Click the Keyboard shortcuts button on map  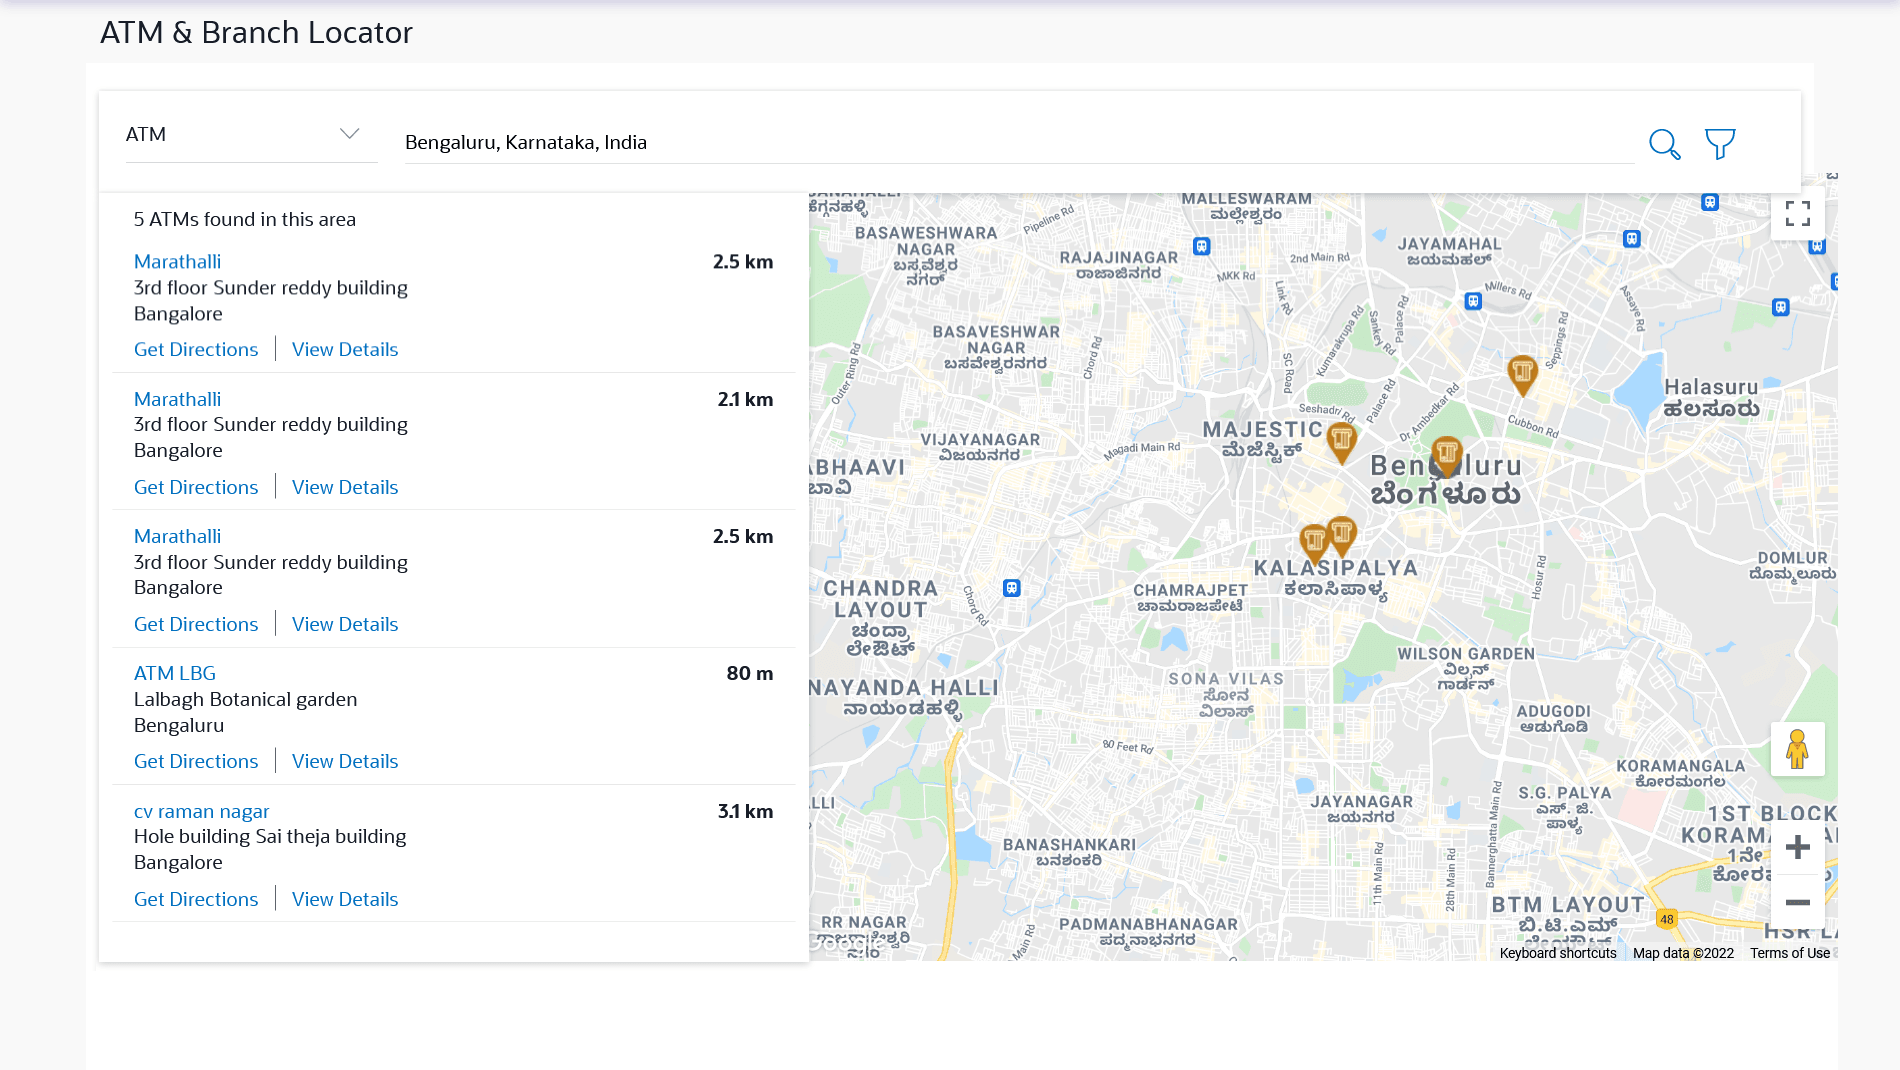1557,953
